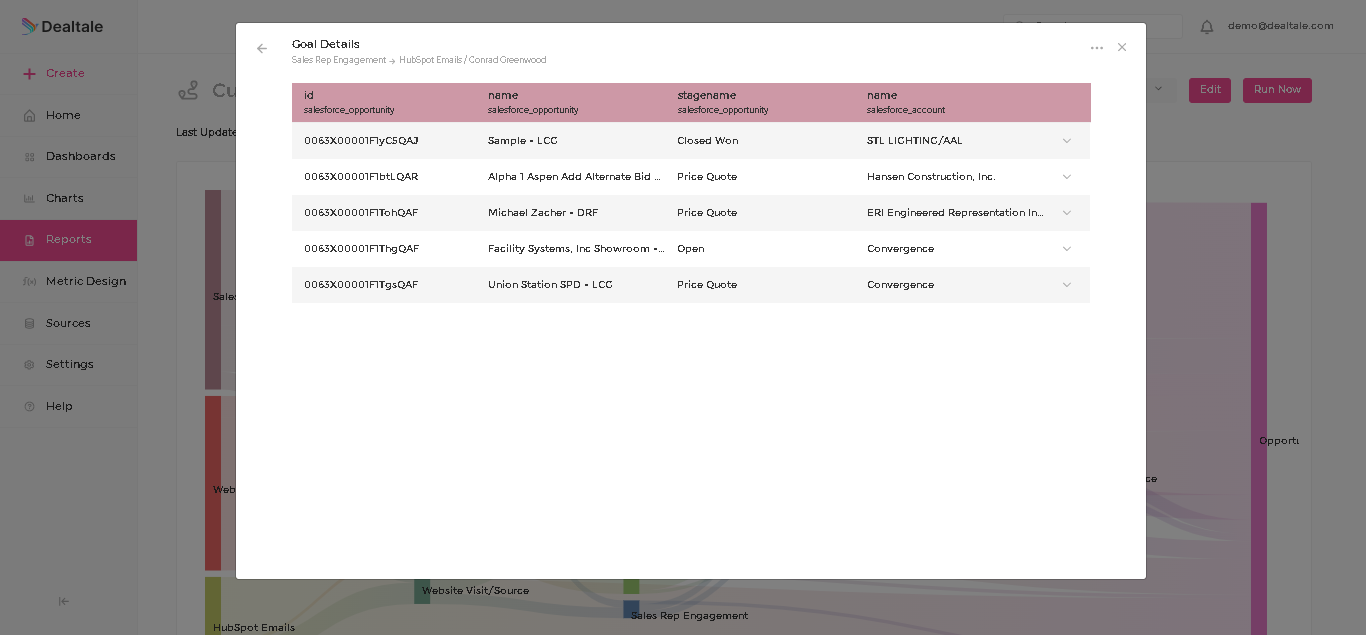Click the Open stage cell

pyautogui.click(x=691, y=249)
